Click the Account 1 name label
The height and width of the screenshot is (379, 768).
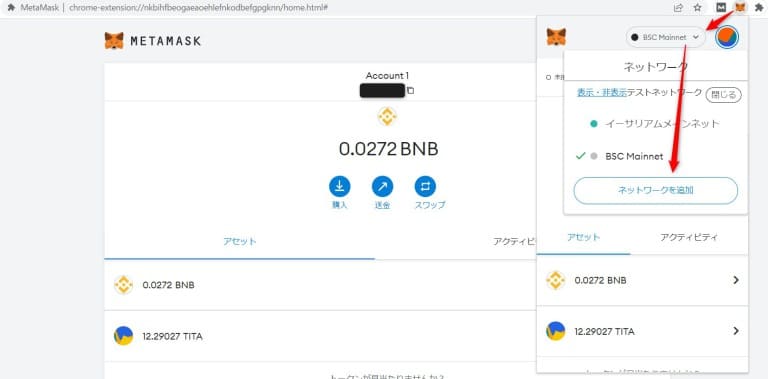(387, 76)
